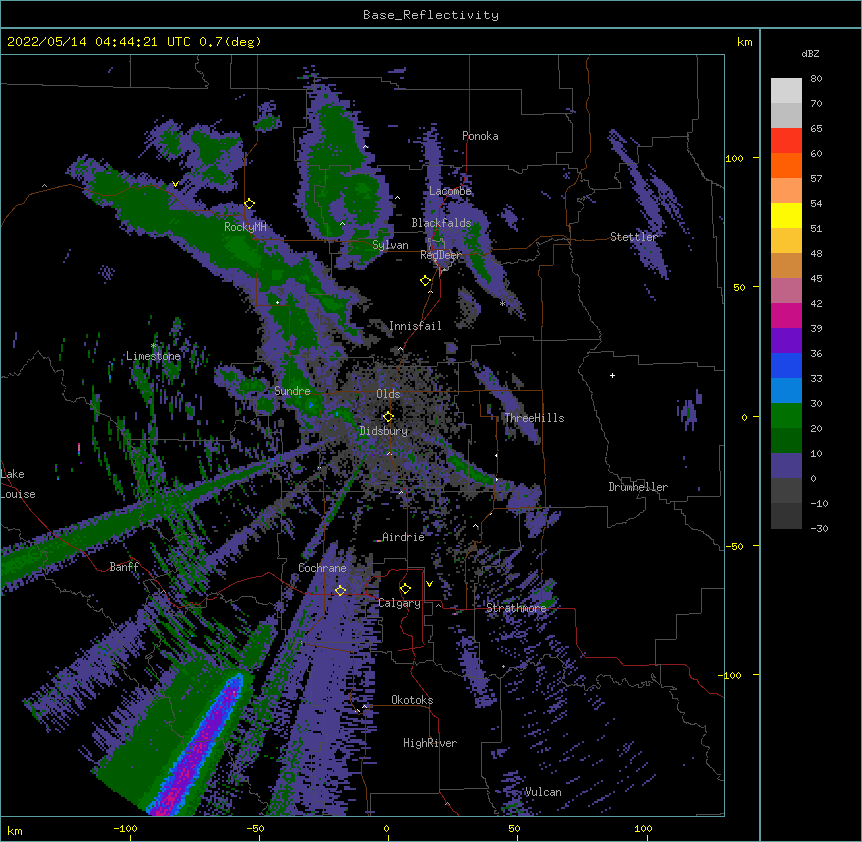Image resolution: width=862 pixels, height=842 pixels.
Task: Click yellow V marker east of Calgary
Action: [x=429, y=584]
